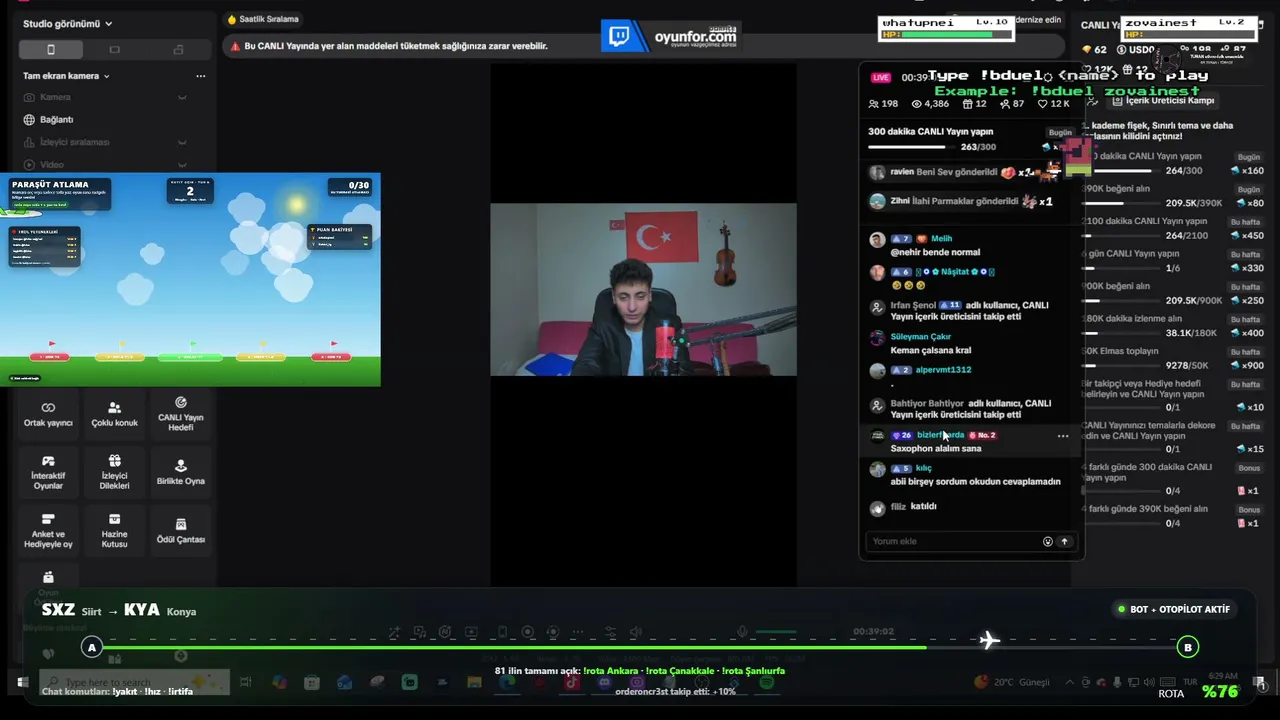
Task: Open the Çoklu konuk tile
Action: pyautogui.click(x=114, y=414)
